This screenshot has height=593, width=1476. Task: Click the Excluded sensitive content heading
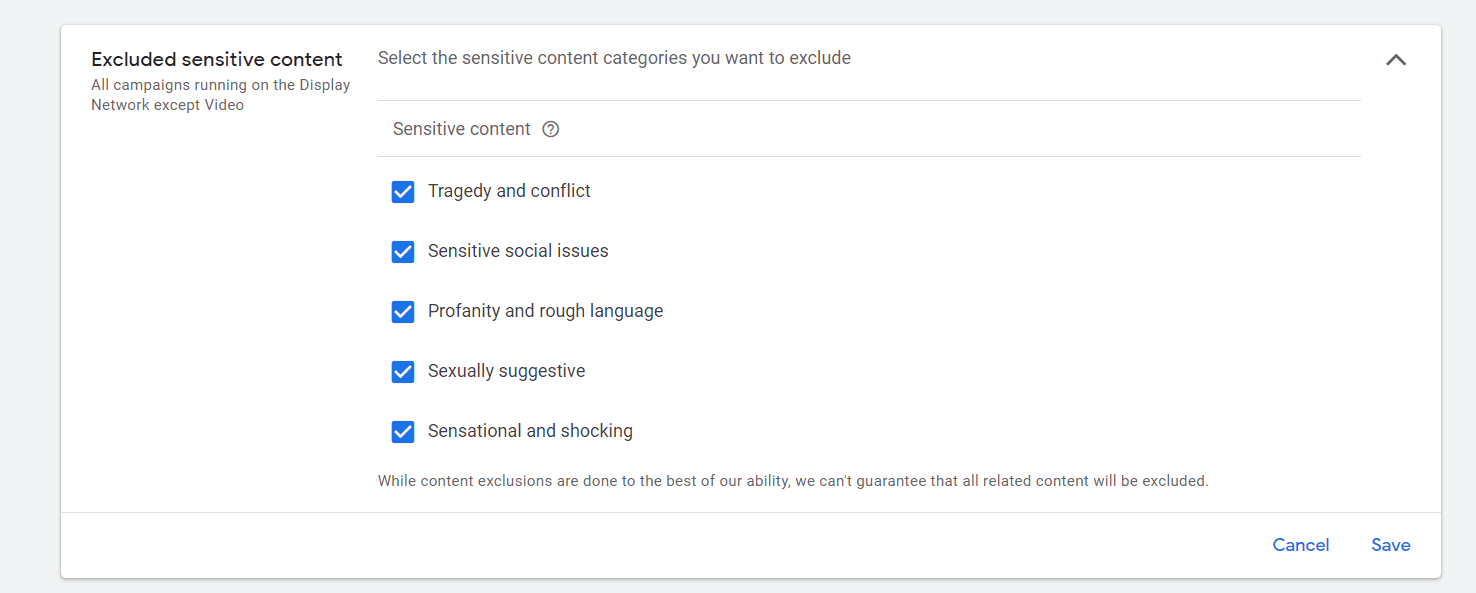tap(216, 59)
